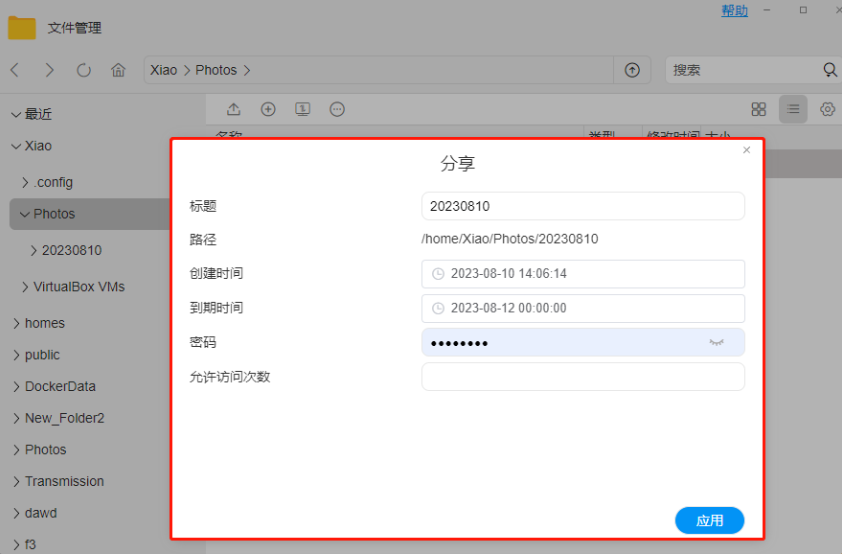The height and width of the screenshot is (554, 842).
Task: Click the 创建时间 date field
Action: tap(583, 274)
